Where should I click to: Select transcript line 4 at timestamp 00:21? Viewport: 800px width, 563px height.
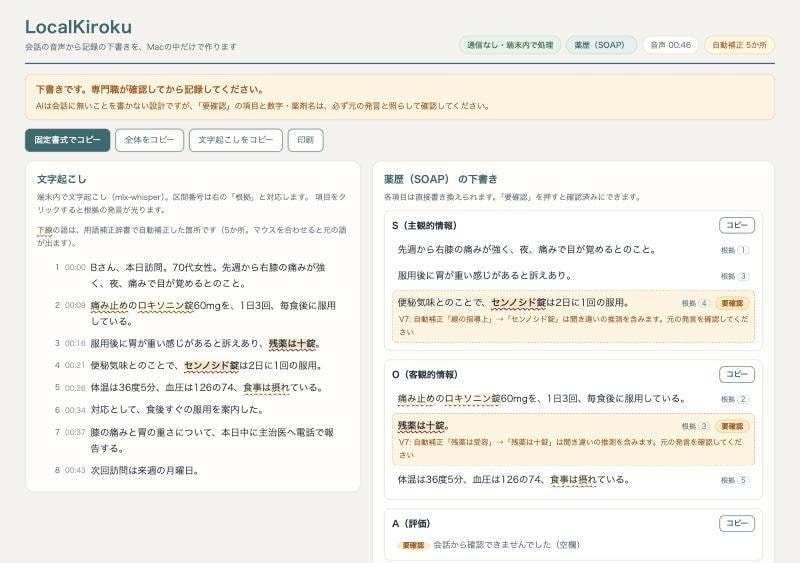coord(193,365)
